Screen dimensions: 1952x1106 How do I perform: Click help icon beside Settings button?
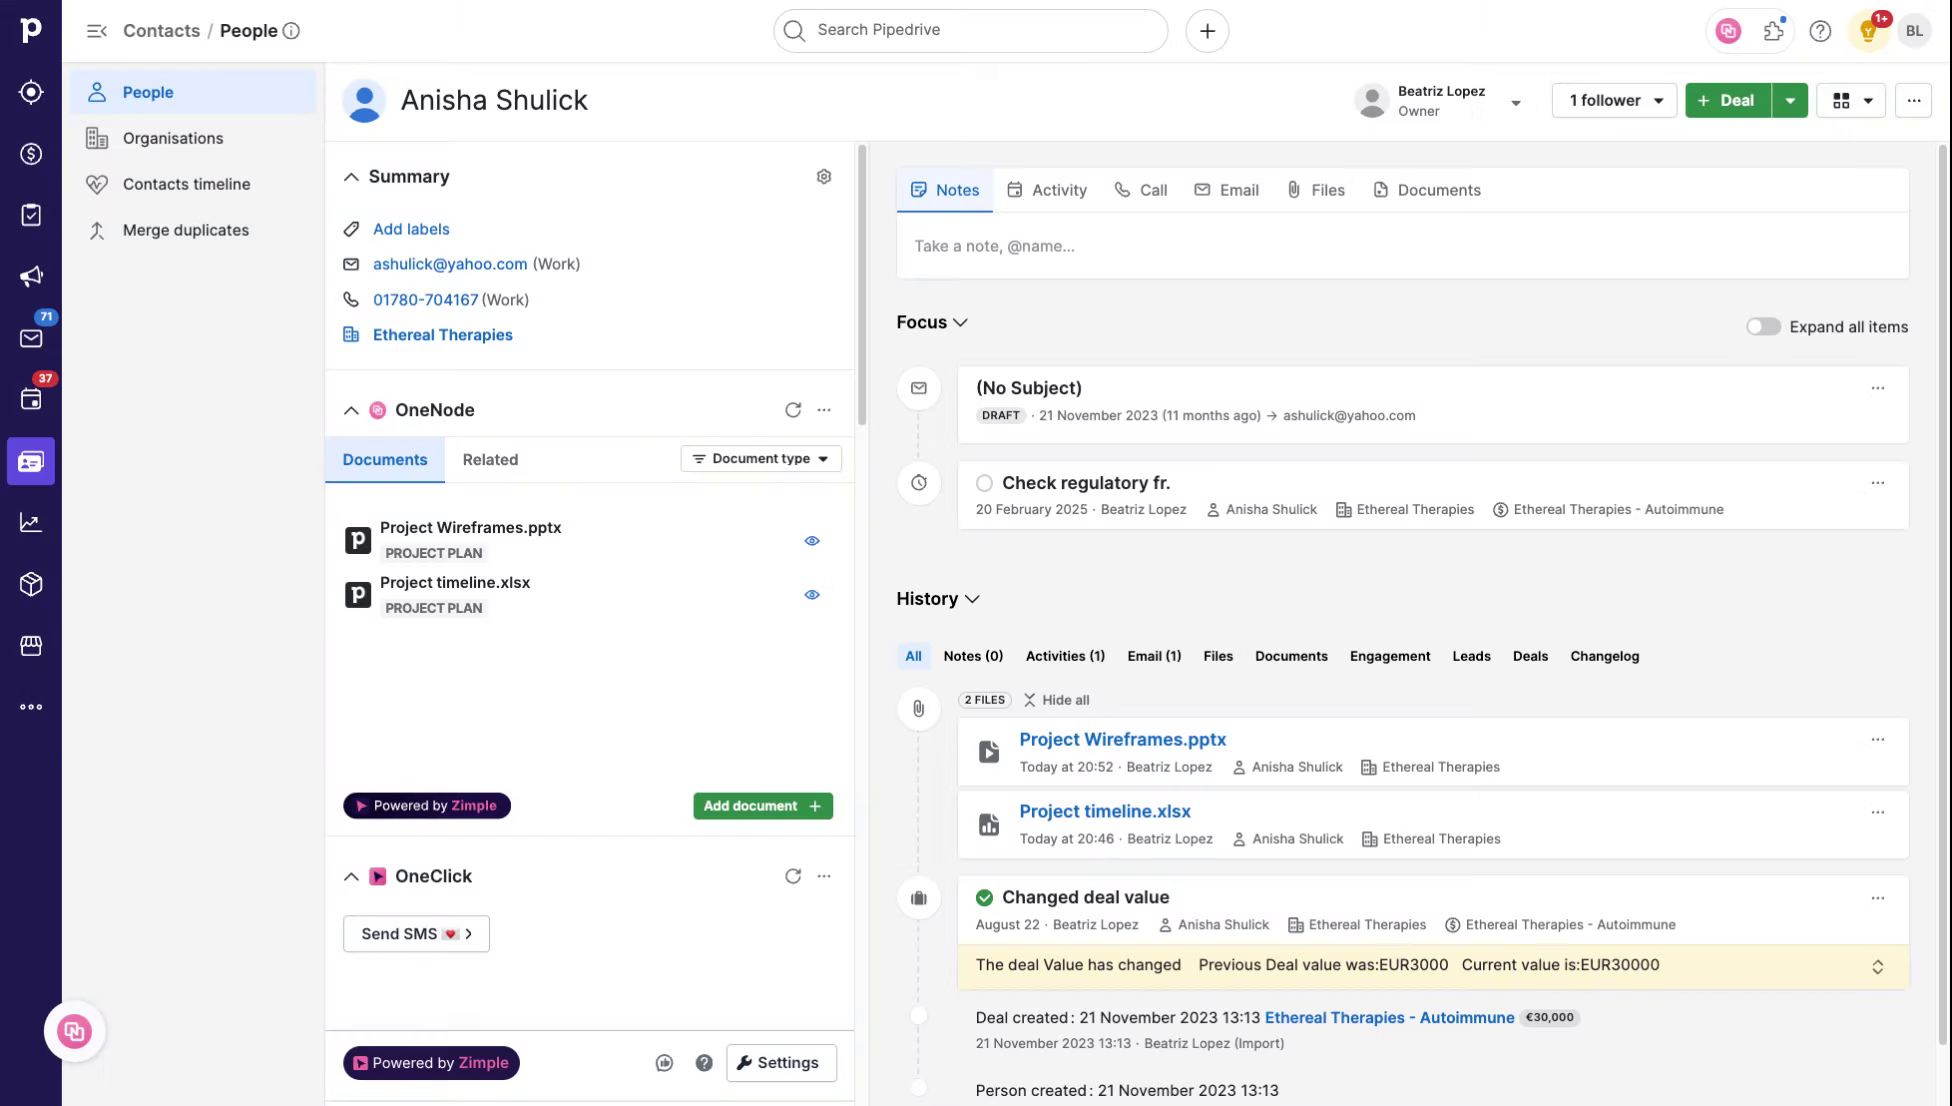click(x=704, y=1063)
